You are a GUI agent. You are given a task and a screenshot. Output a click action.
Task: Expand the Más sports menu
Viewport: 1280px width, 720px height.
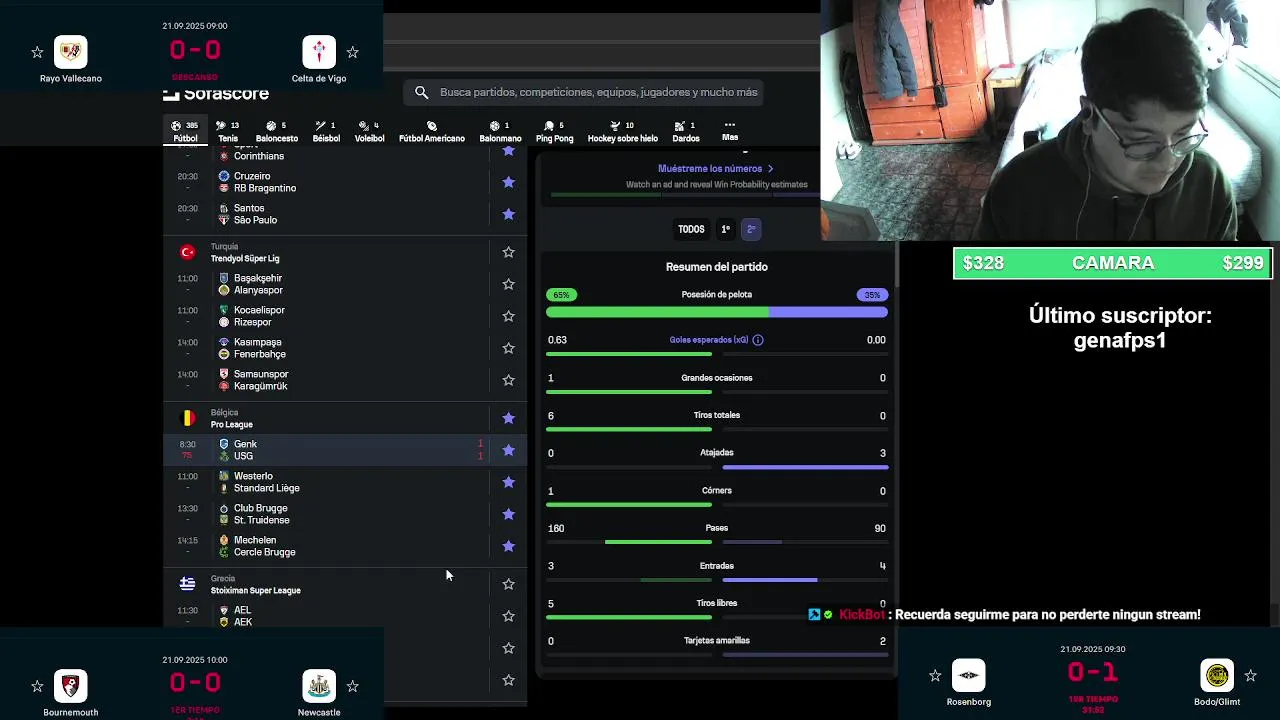730,131
